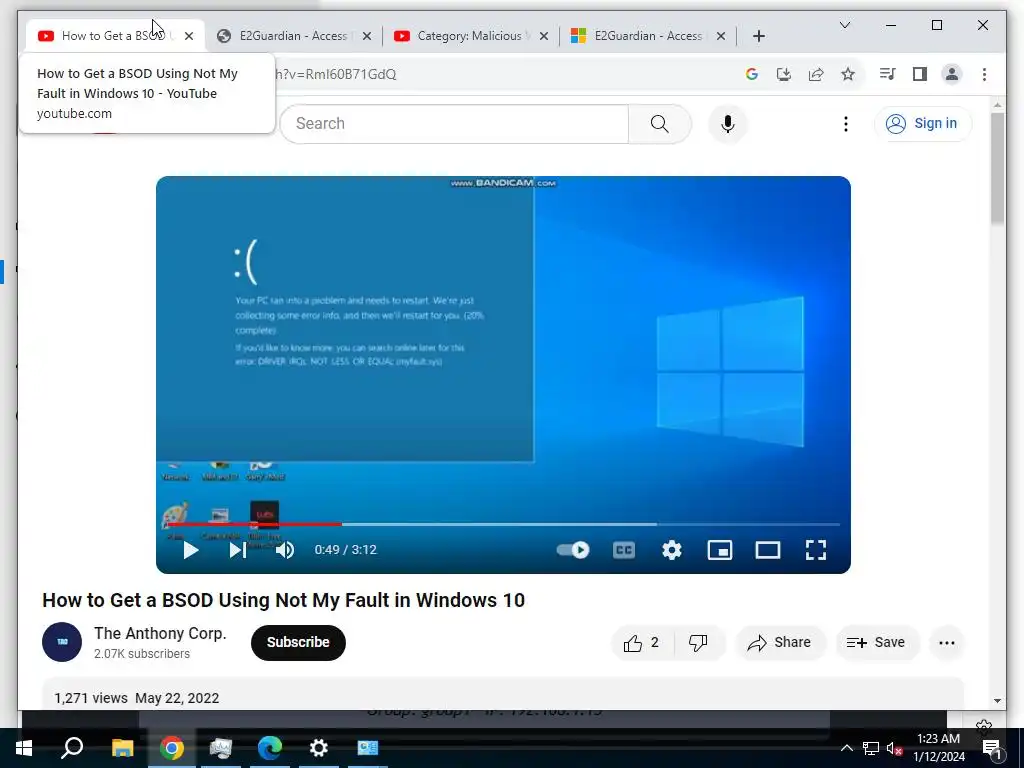Open taskbar search
The height and width of the screenshot is (768, 1024).
(72, 748)
